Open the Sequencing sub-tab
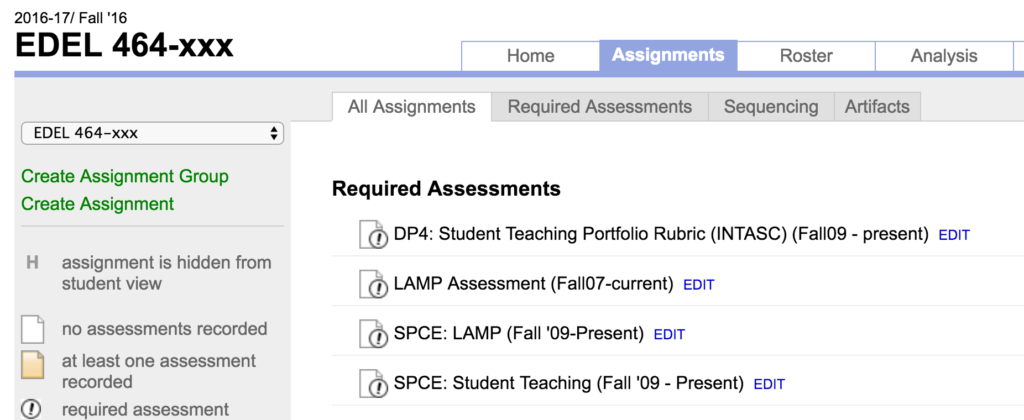The height and width of the screenshot is (420, 1024). click(770, 107)
